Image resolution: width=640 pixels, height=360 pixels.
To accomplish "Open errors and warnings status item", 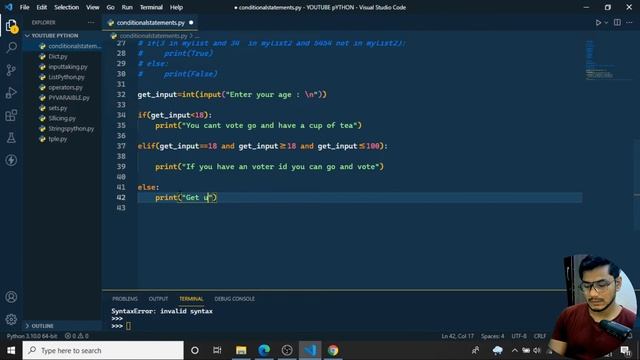I will tap(77, 336).
